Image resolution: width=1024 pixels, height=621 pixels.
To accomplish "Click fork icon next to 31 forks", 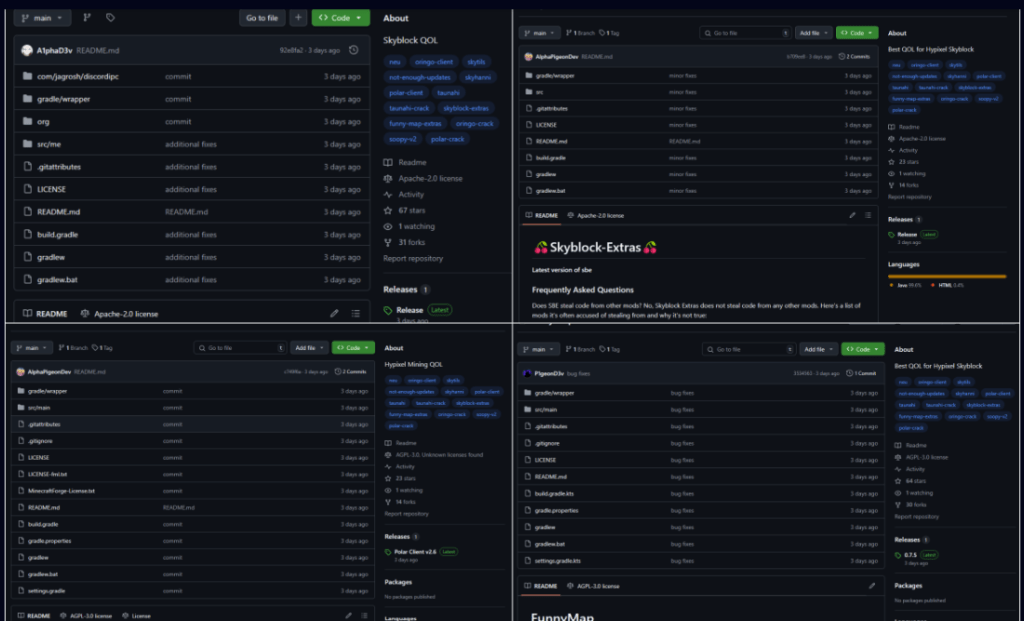I will click(x=388, y=242).
